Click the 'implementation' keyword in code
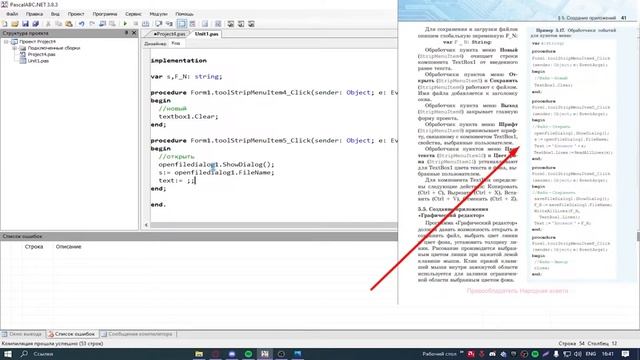This screenshot has height=360, width=640. coord(178,60)
